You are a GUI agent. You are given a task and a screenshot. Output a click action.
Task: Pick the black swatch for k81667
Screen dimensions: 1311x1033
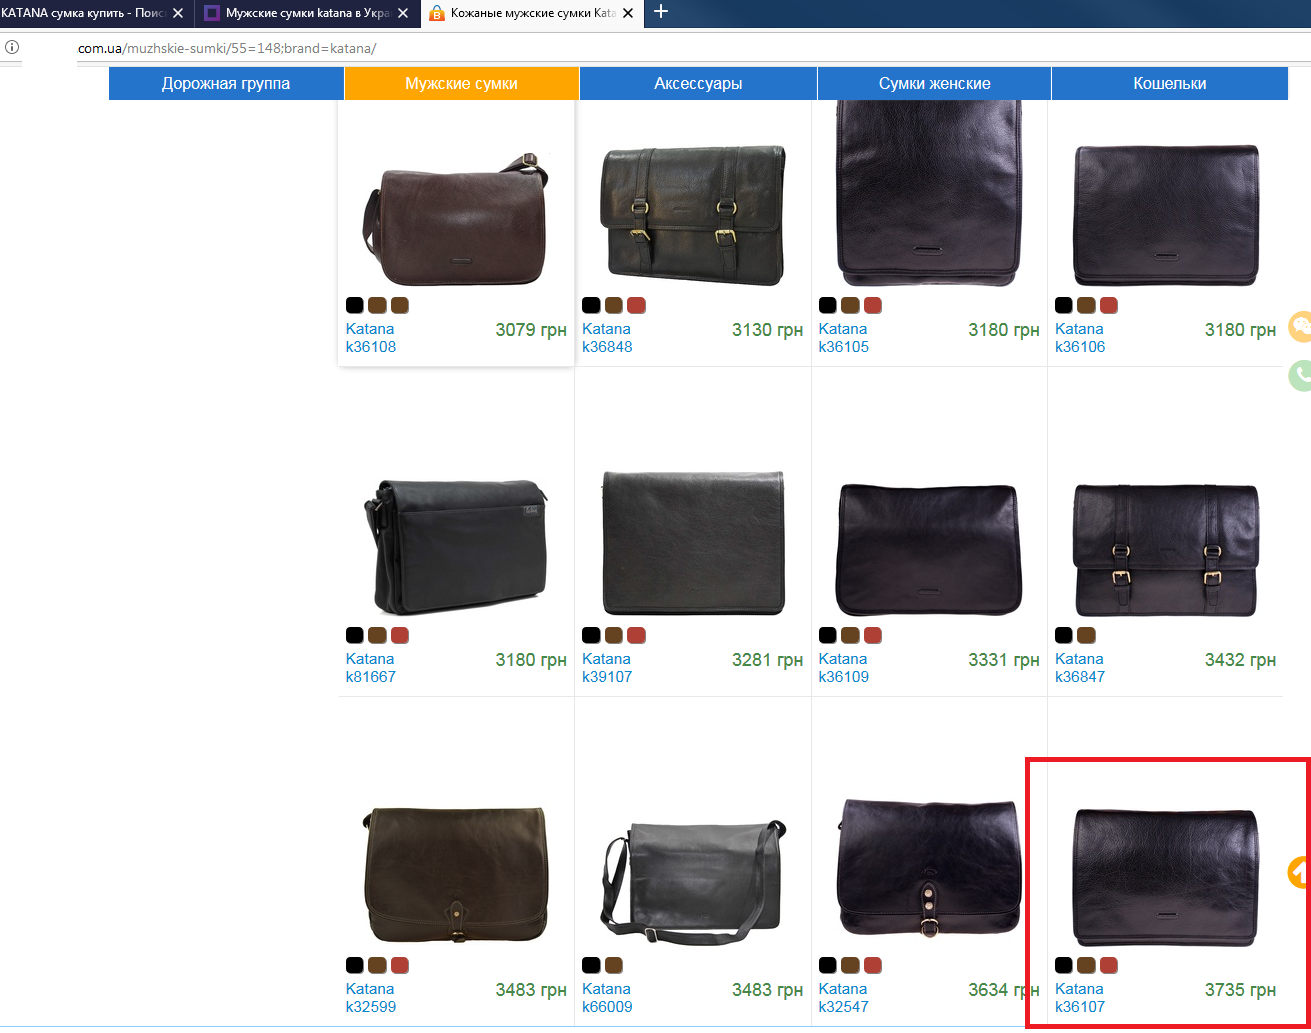pyautogui.click(x=355, y=635)
